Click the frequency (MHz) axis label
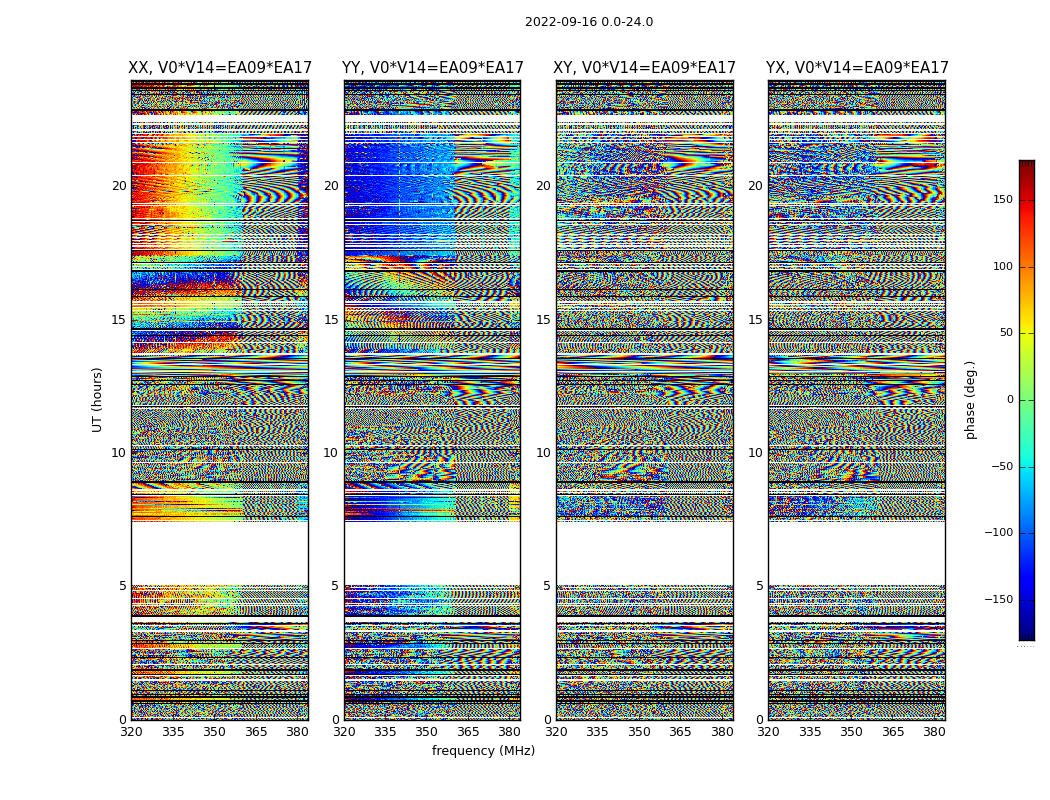This screenshot has height=800, width=1050. [x=483, y=750]
